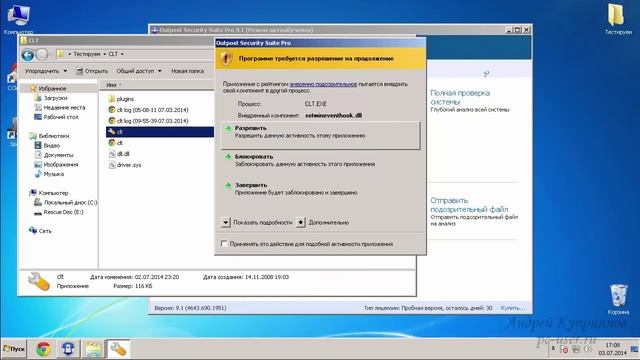Select the dll.dll file
Viewport: 640px width, 360px height.
pos(119,154)
